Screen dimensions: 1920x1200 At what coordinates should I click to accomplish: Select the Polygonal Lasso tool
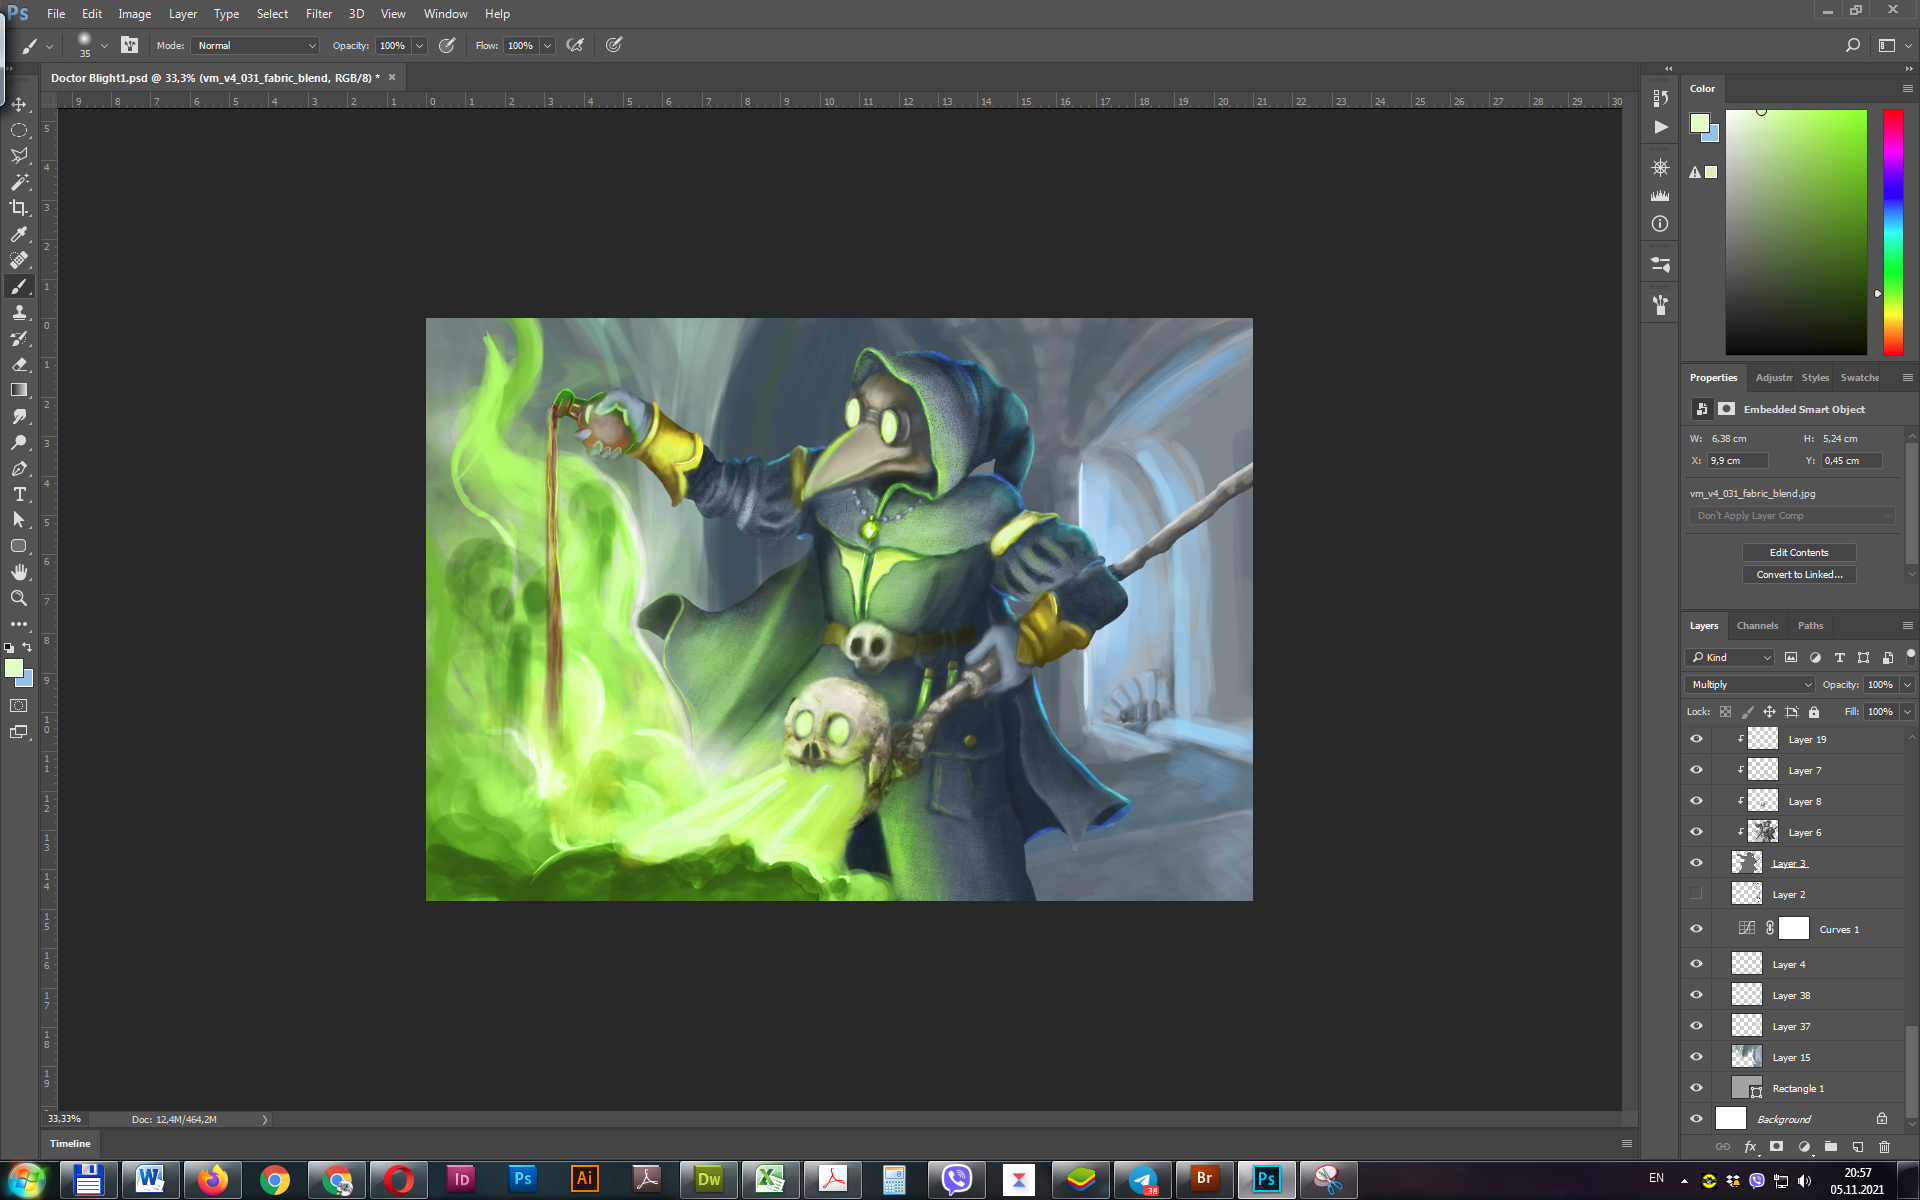click(x=19, y=156)
